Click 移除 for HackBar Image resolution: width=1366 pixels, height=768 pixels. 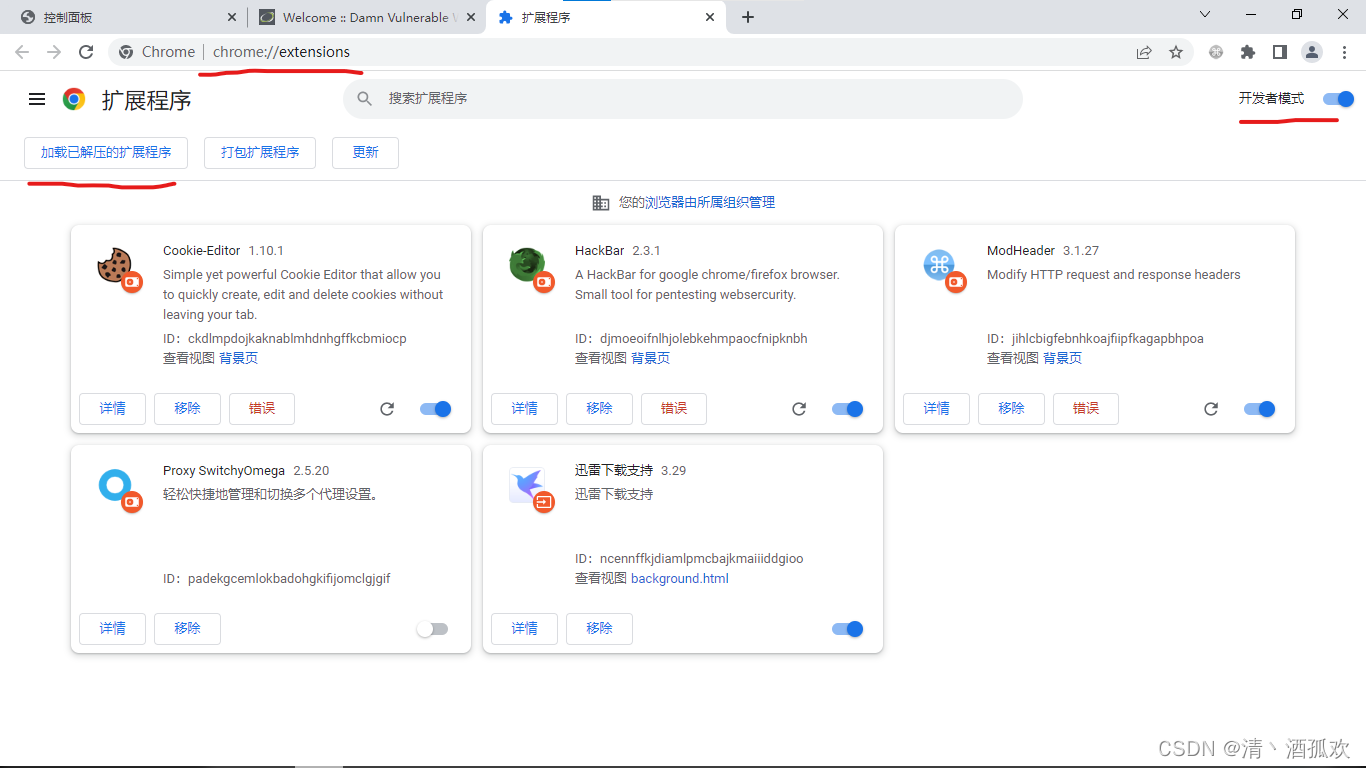tap(599, 409)
